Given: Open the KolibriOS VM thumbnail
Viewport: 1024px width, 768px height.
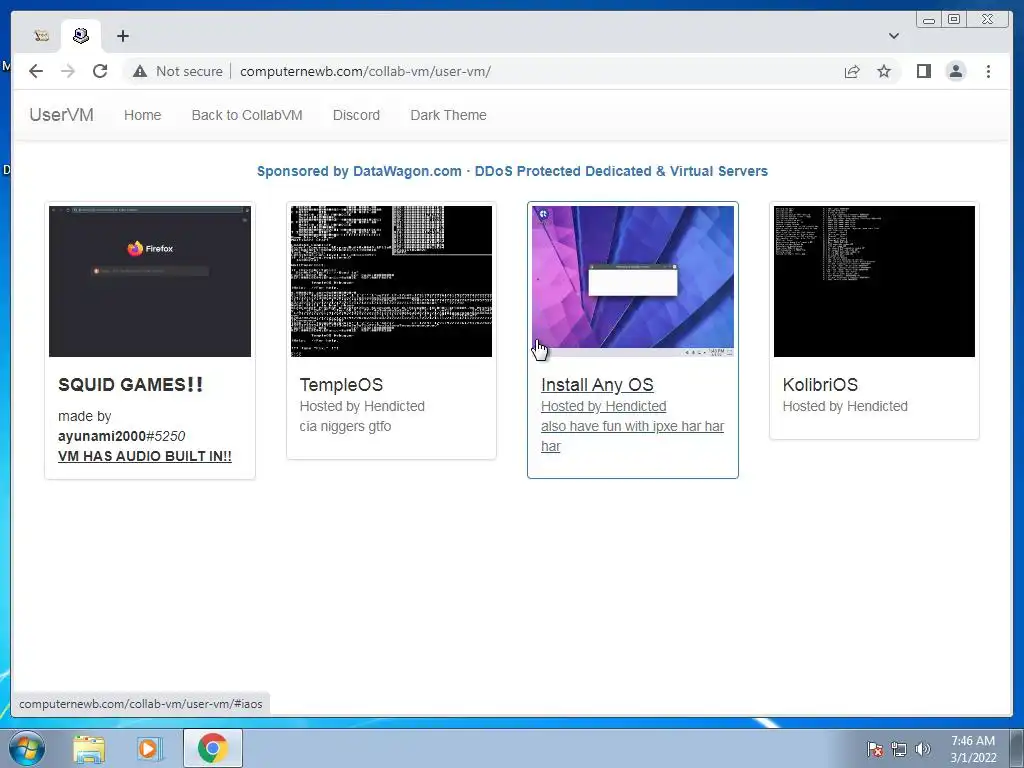Looking at the screenshot, I should click(874, 281).
